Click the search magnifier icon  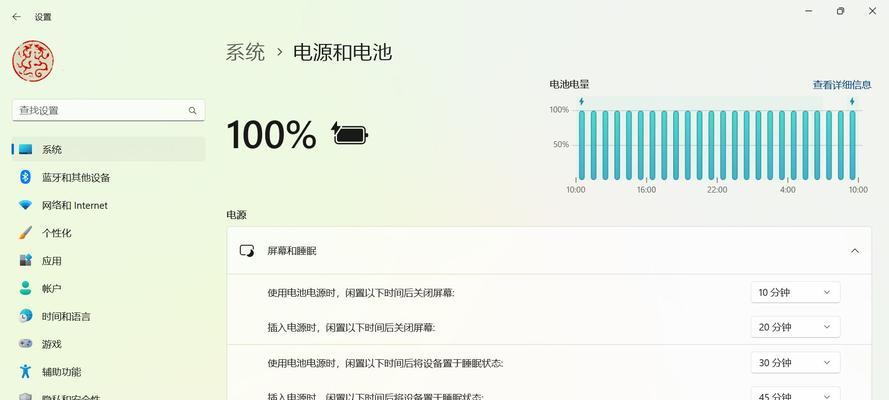193,110
